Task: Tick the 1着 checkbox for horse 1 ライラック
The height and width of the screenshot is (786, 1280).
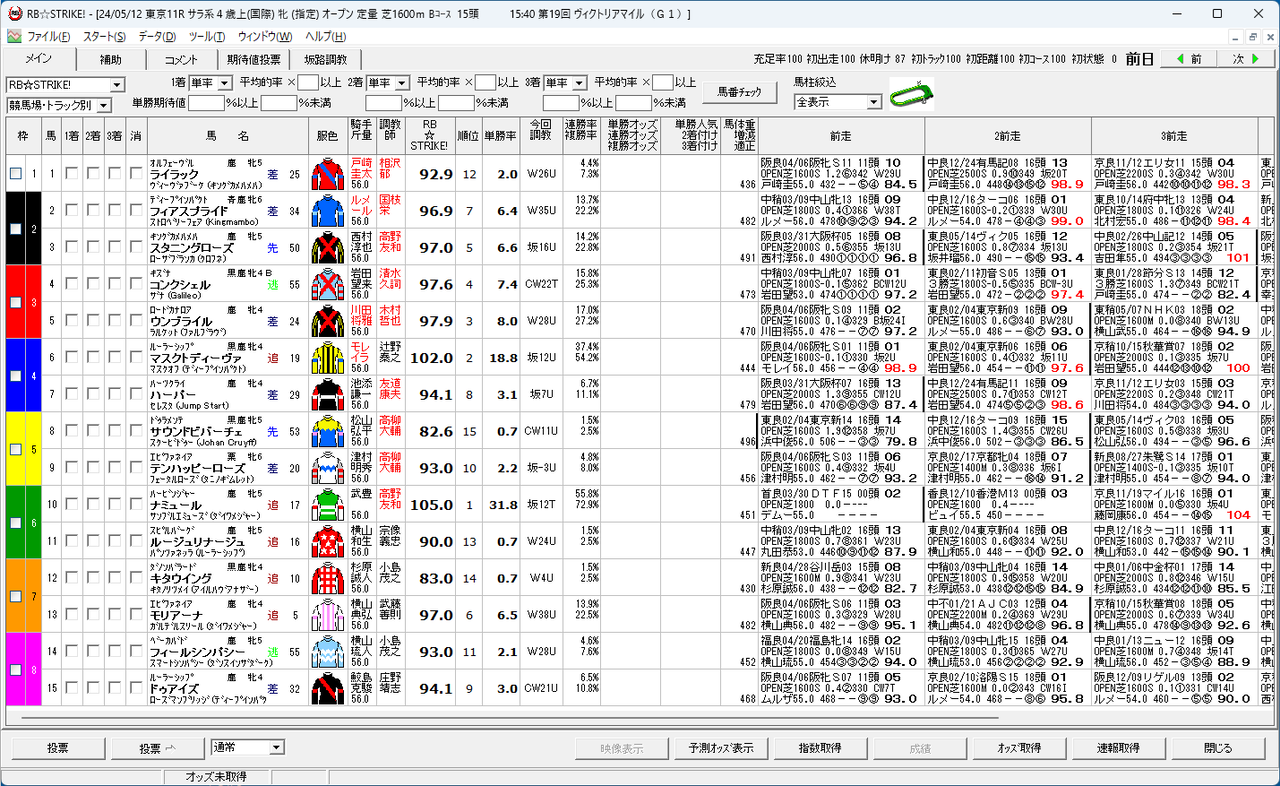Action: [x=72, y=174]
